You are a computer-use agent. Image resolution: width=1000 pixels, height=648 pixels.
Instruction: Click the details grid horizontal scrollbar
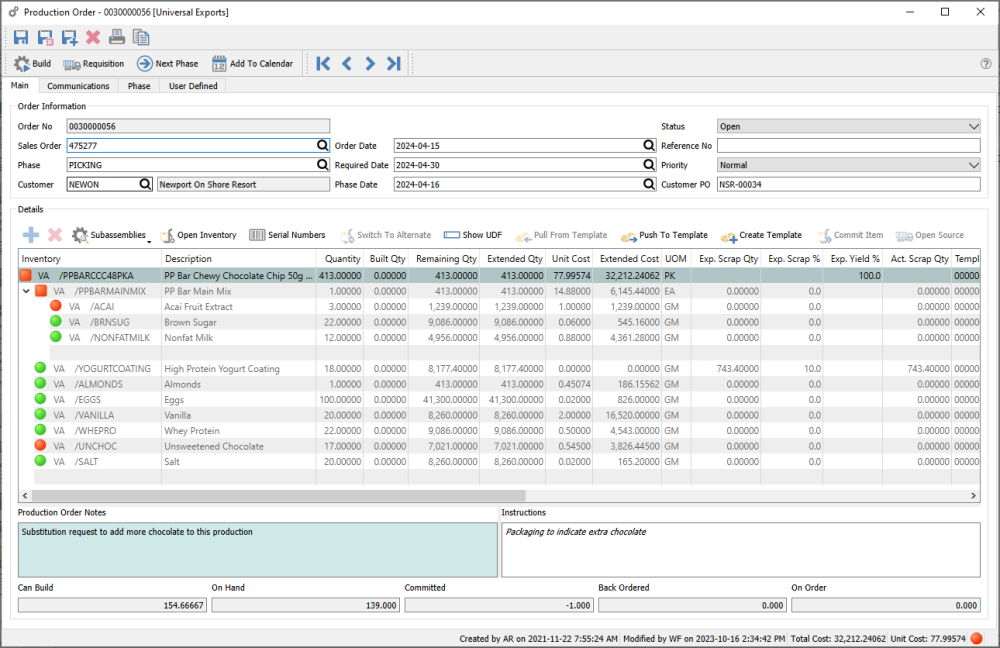(280, 496)
